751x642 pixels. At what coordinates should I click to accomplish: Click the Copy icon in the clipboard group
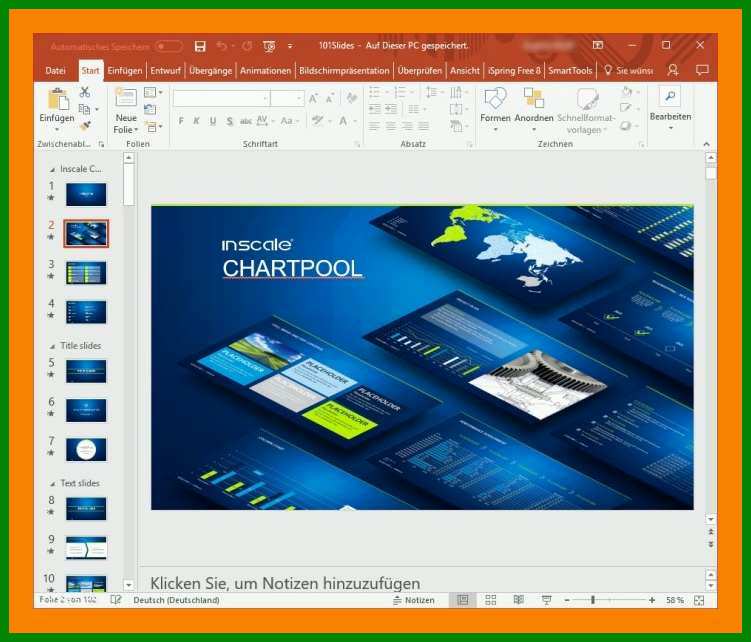(x=84, y=109)
